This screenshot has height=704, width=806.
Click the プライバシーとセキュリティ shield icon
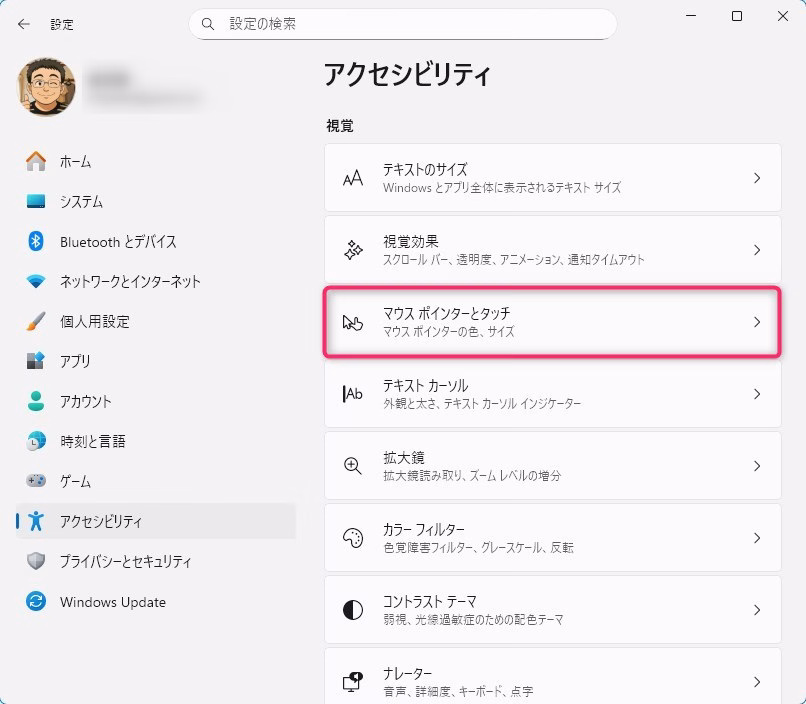tap(36, 561)
